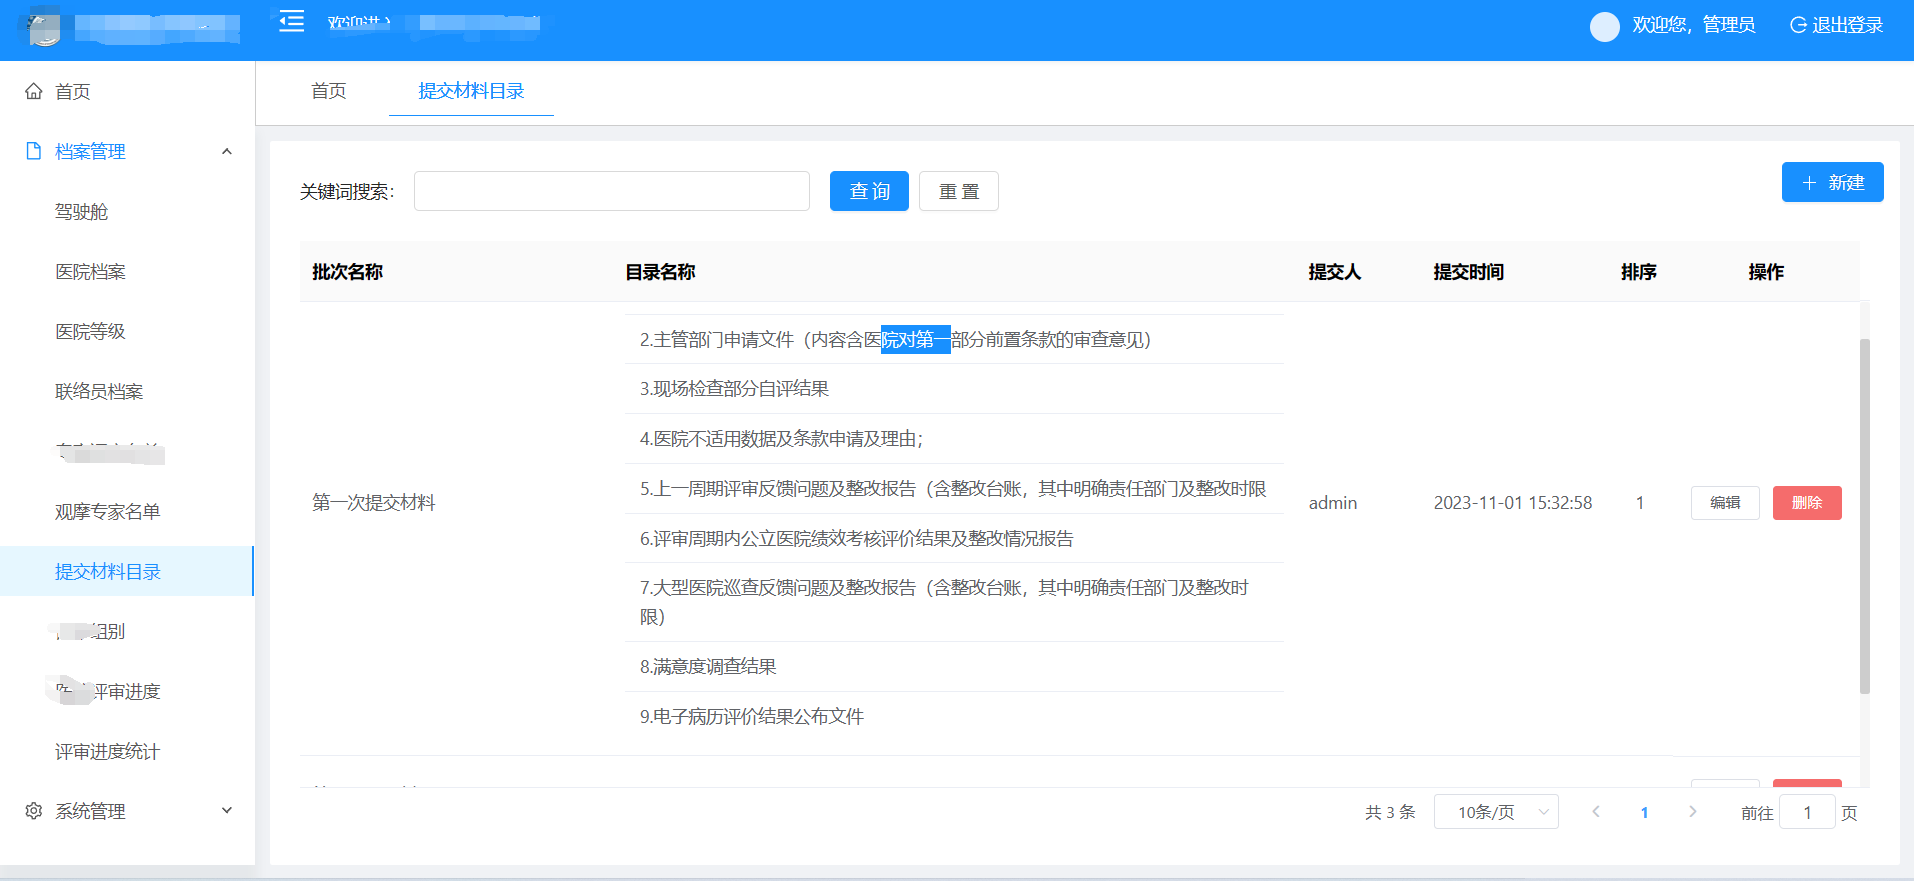Click the timestamp 2023-11-01 15:32:58
The height and width of the screenshot is (881, 1914).
tap(1513, 503)
